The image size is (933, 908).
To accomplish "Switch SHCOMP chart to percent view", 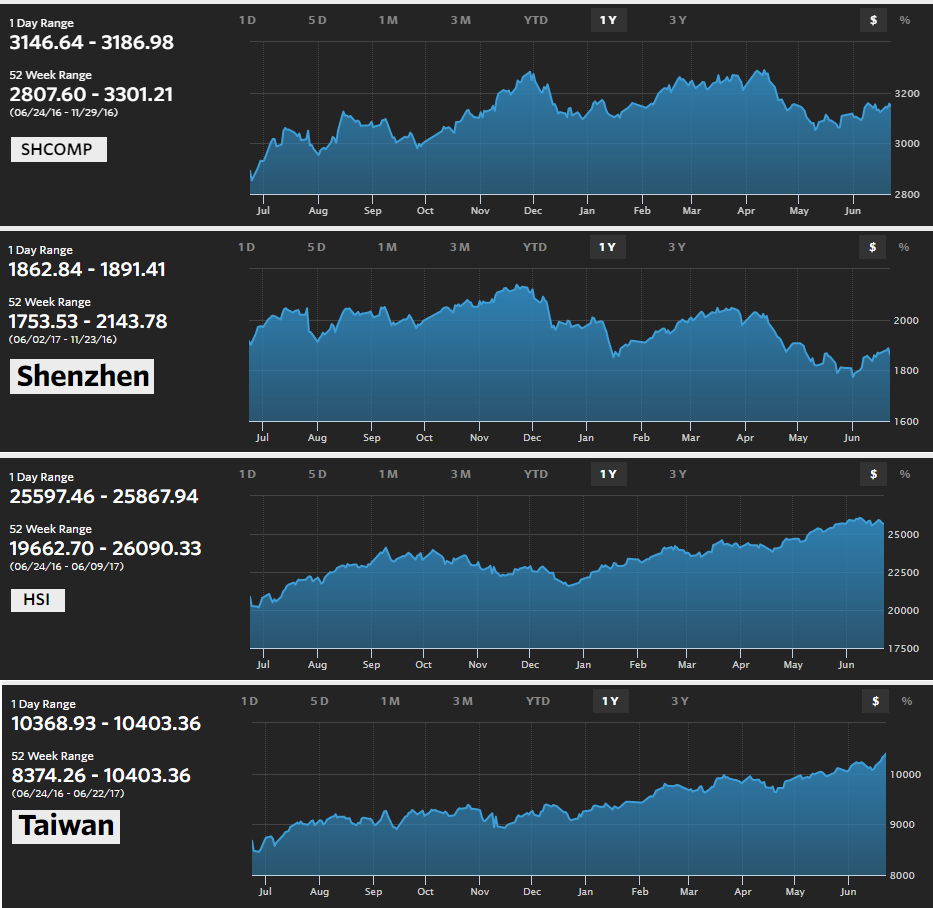I will click(905, 20).
